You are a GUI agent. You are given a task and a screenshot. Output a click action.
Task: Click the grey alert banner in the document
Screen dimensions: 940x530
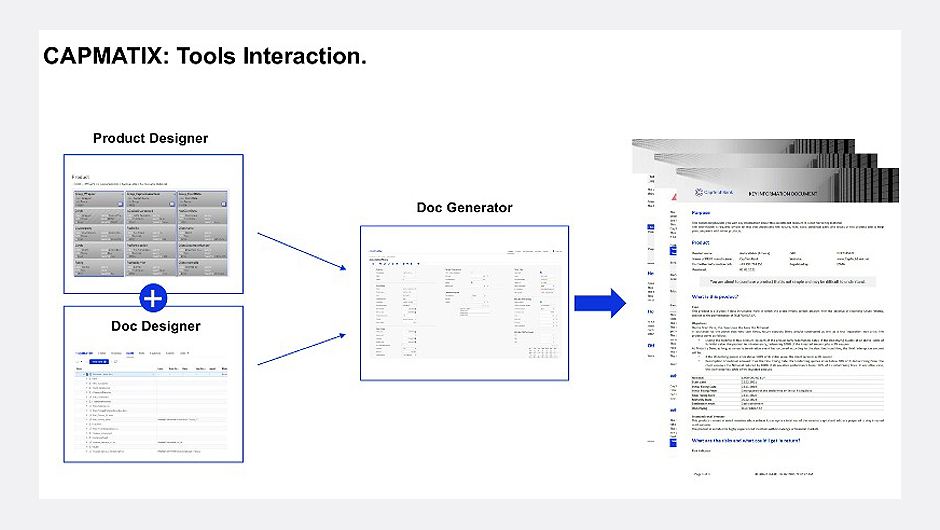[x=787, y=281]
